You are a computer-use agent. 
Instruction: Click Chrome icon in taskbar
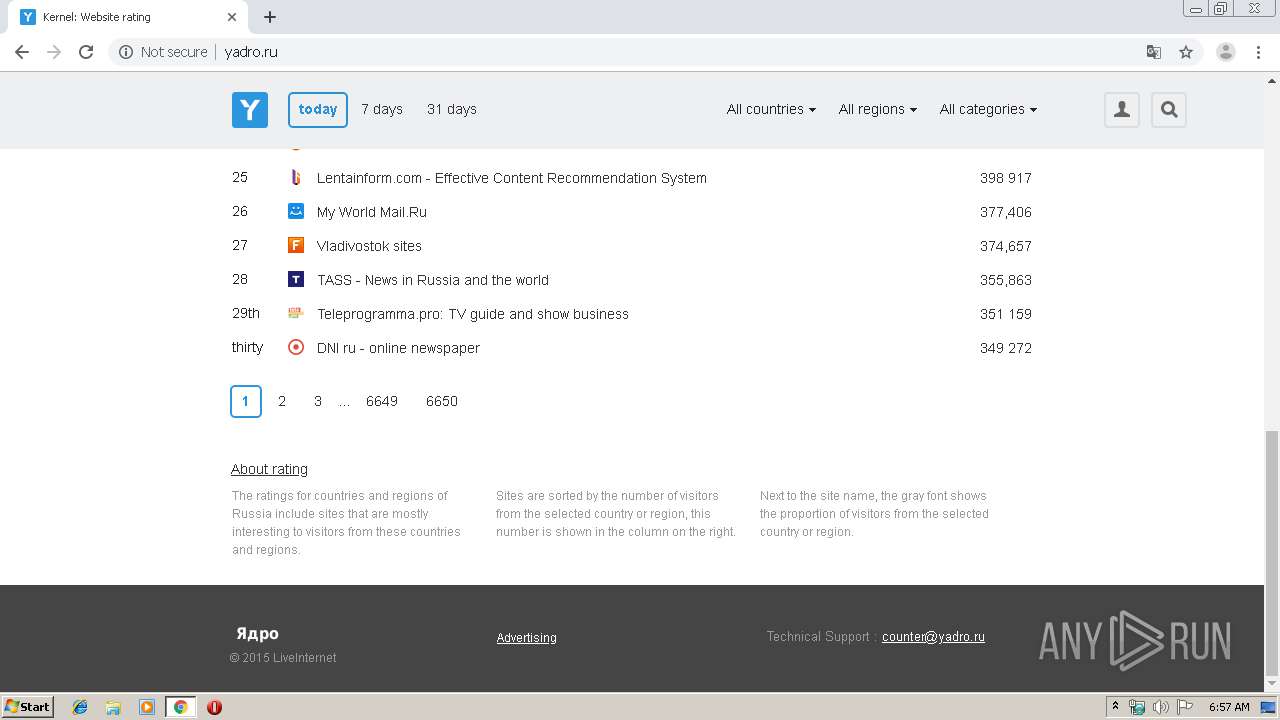[x=180, y=707]
